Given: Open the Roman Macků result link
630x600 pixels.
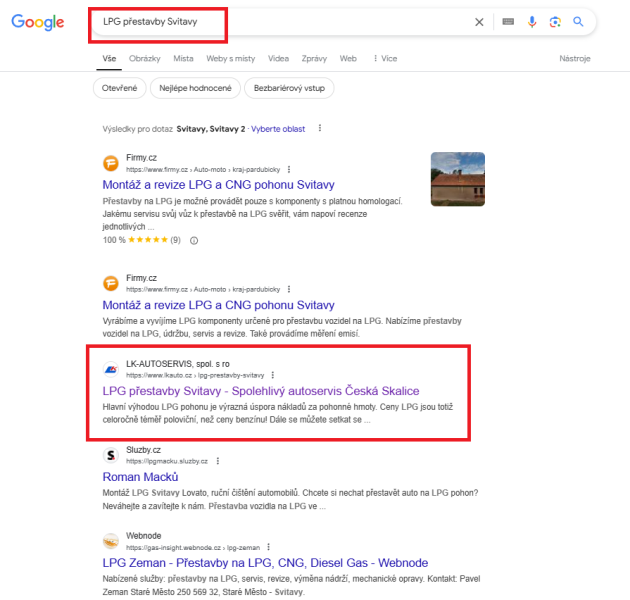Looking at the screenshot, I should pos(140,477).
